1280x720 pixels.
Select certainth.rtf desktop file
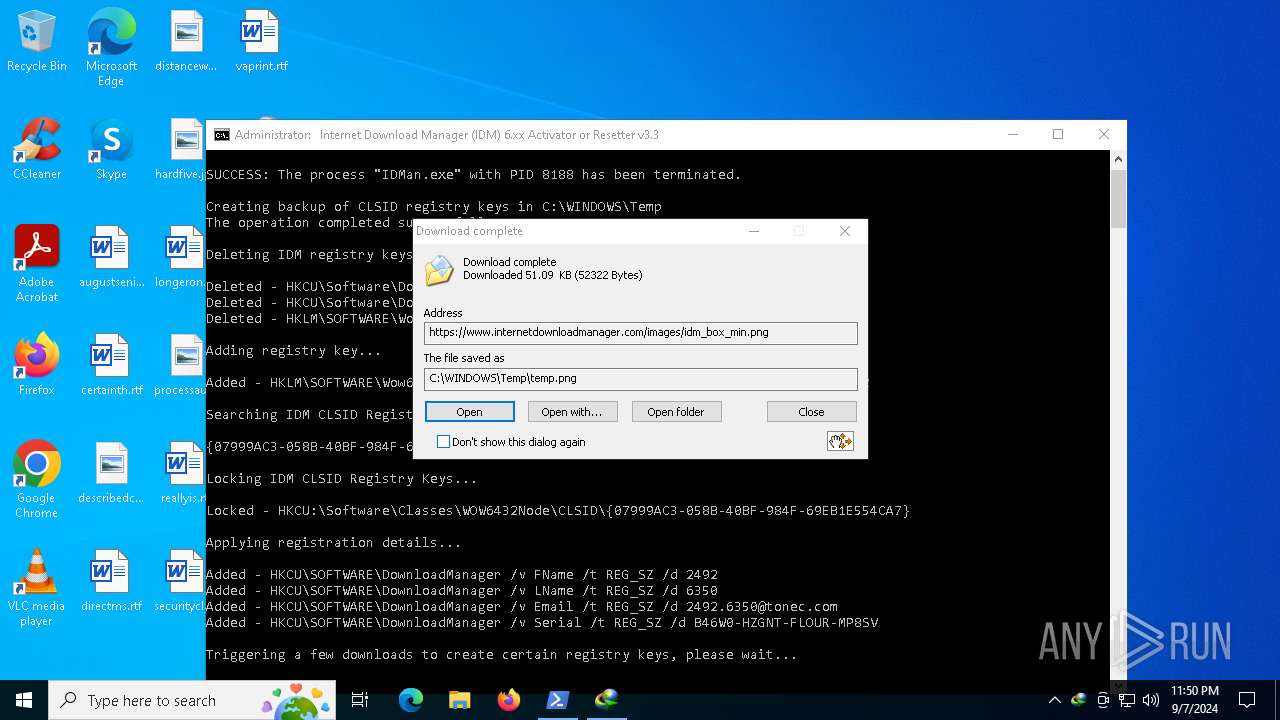point(111,365)
